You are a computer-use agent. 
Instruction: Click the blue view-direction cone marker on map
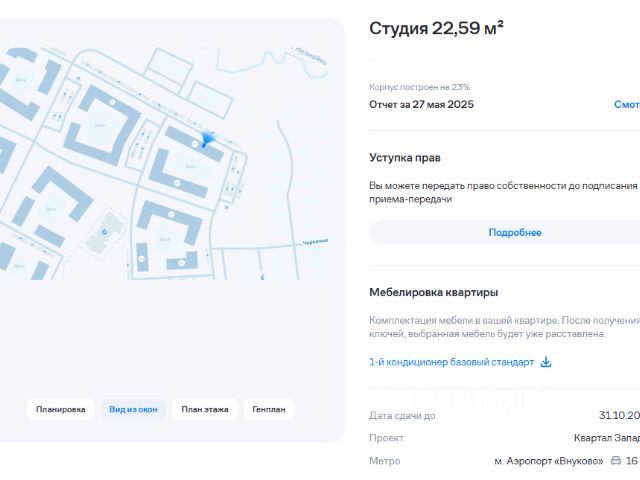[x=207, y=140]
